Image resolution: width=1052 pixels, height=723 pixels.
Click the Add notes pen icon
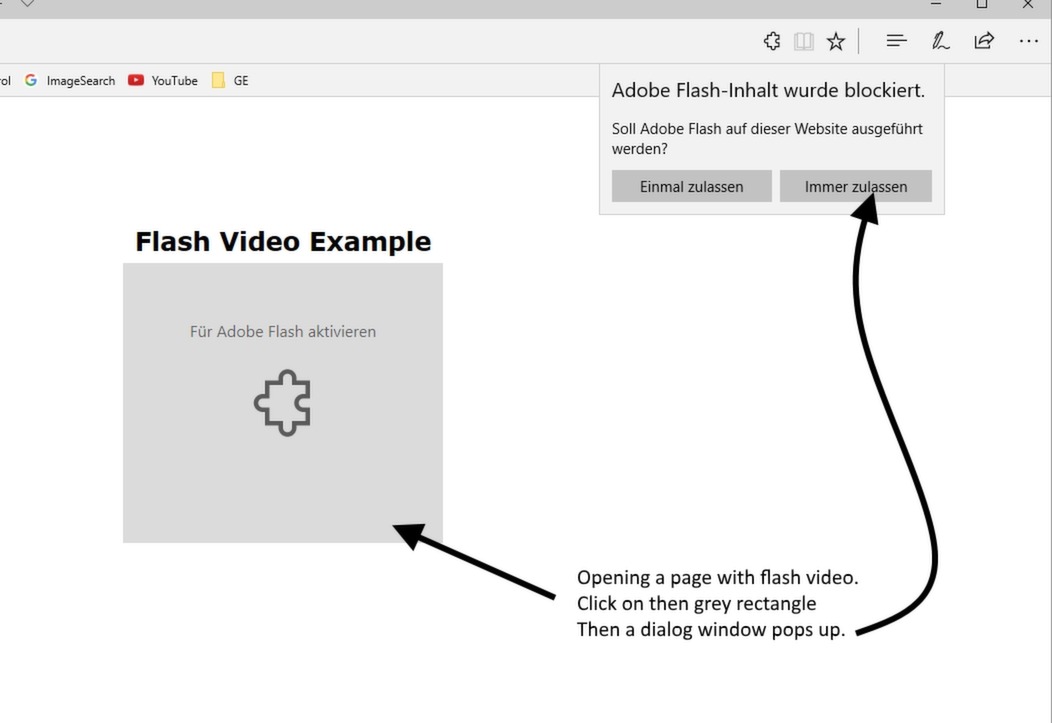coord(940,41)
